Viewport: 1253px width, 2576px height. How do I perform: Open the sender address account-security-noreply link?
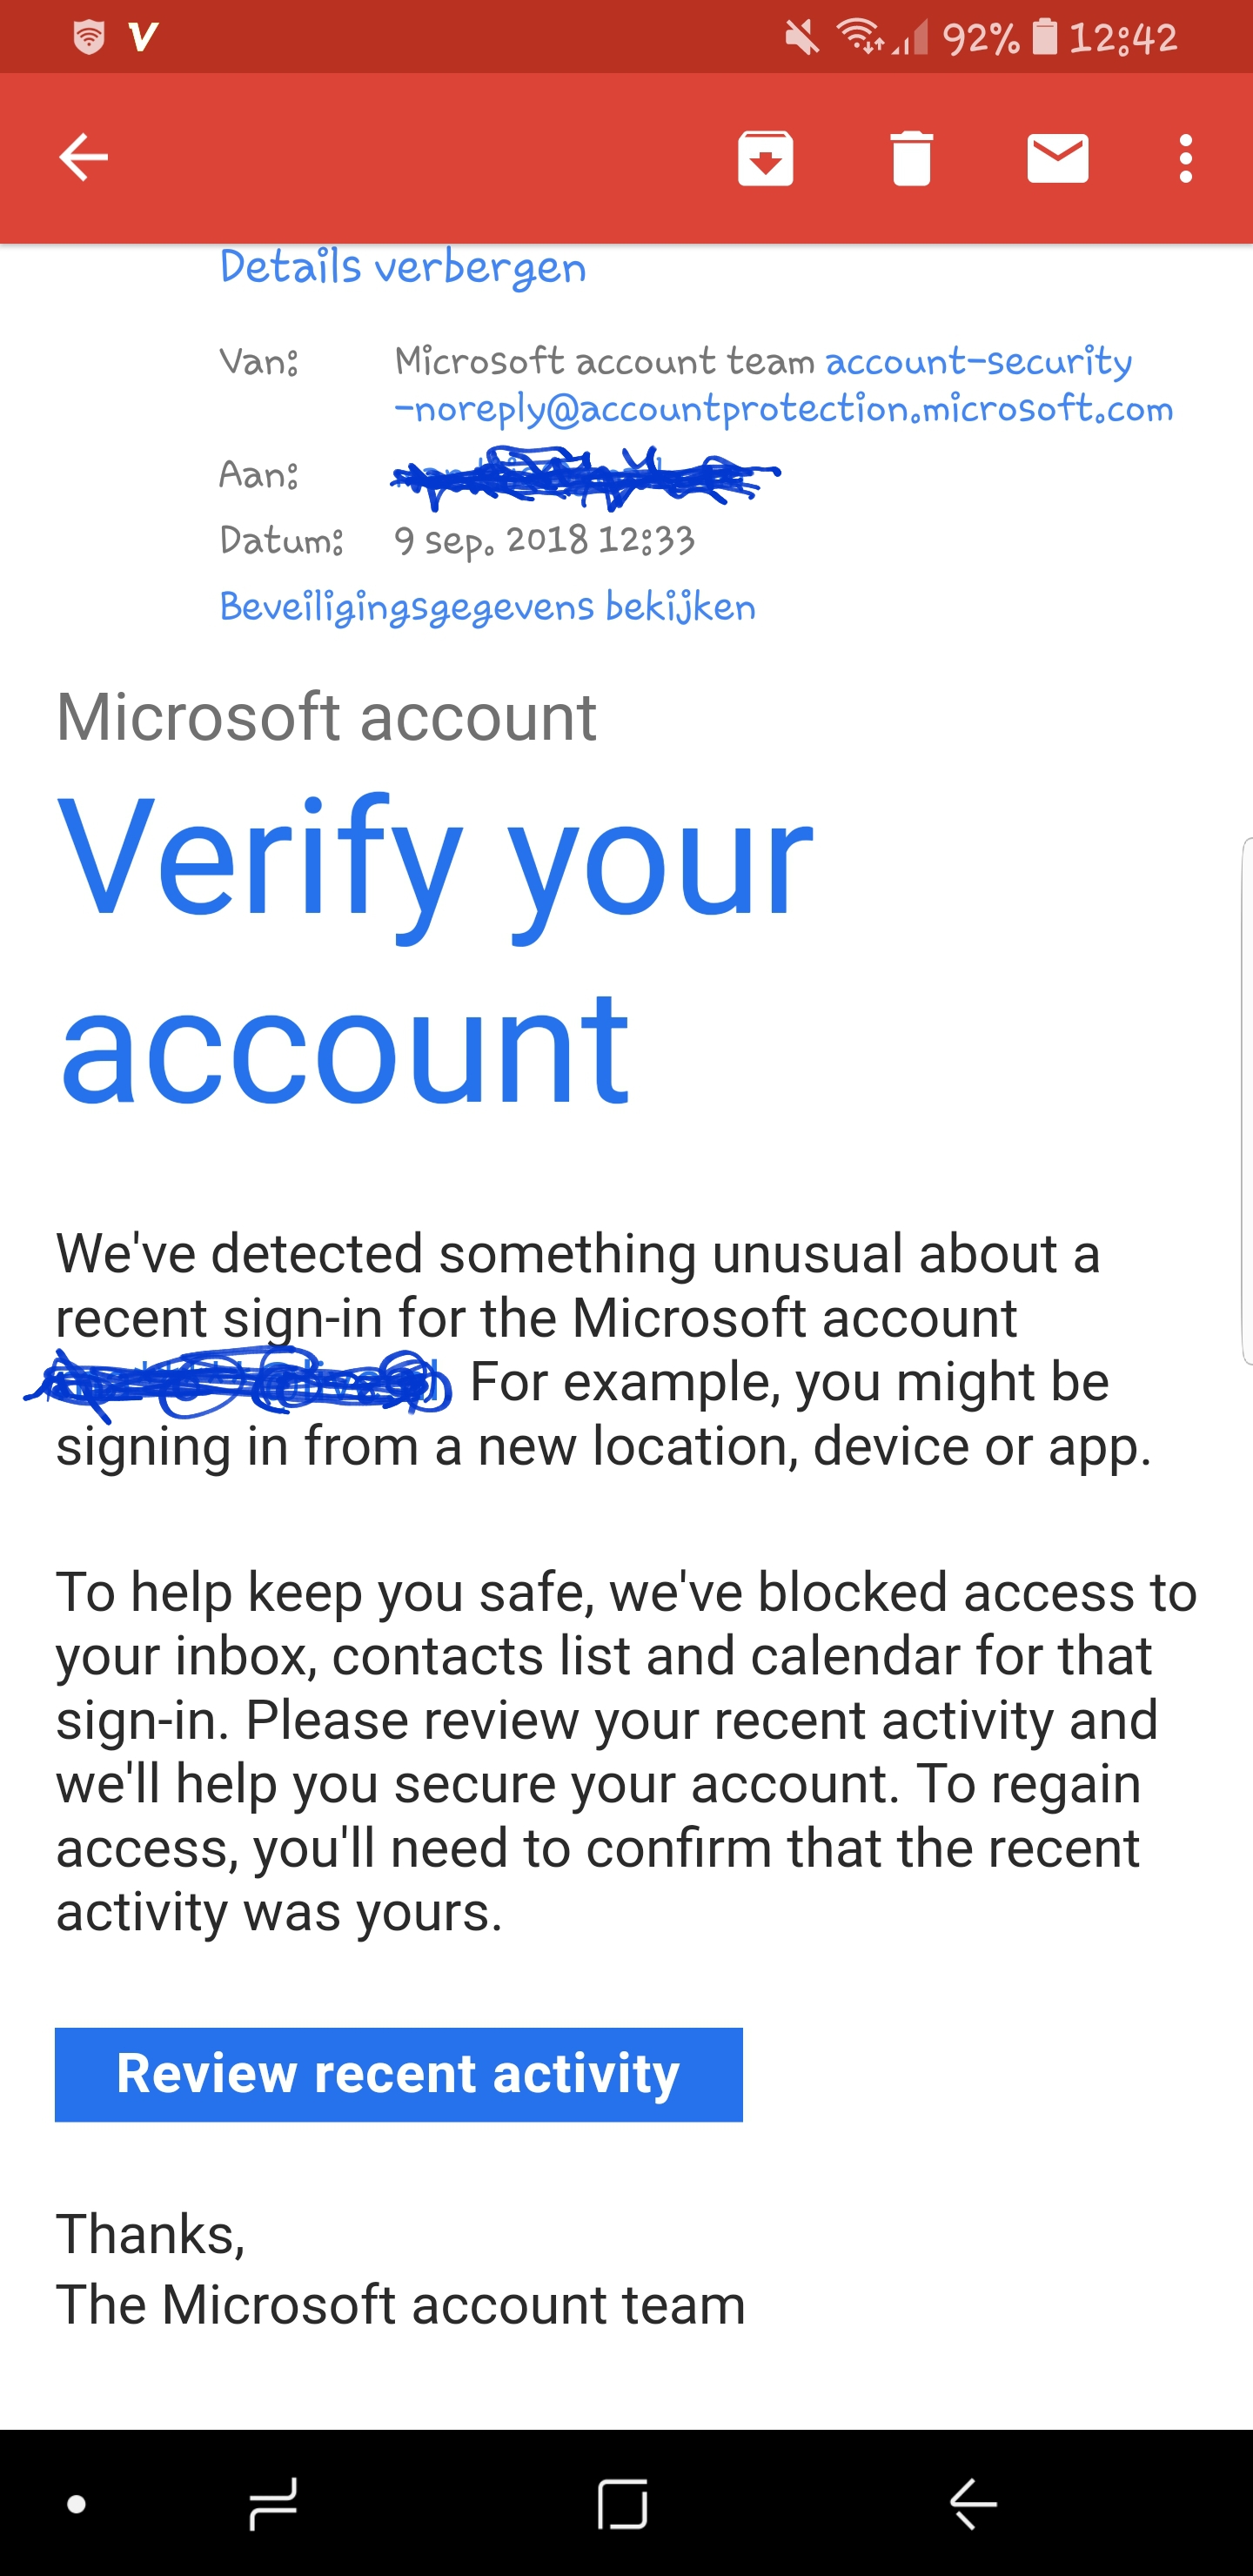point(783,385)
